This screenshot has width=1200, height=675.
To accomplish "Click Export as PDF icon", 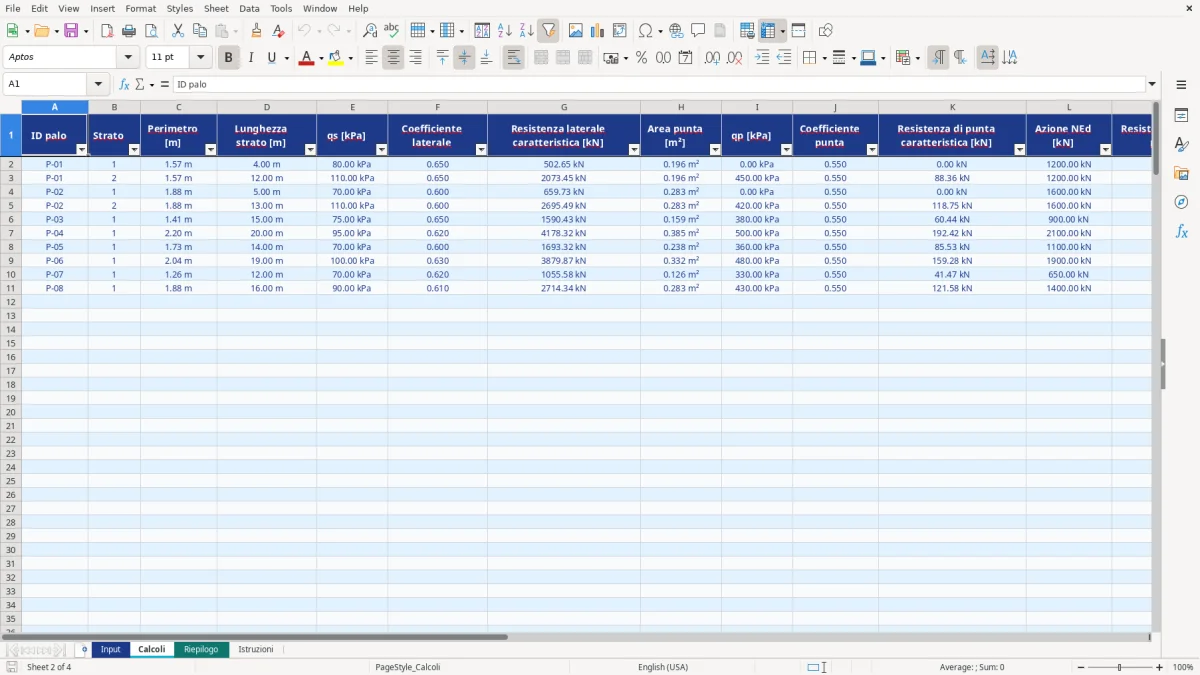I will click(x=107, y=31).
